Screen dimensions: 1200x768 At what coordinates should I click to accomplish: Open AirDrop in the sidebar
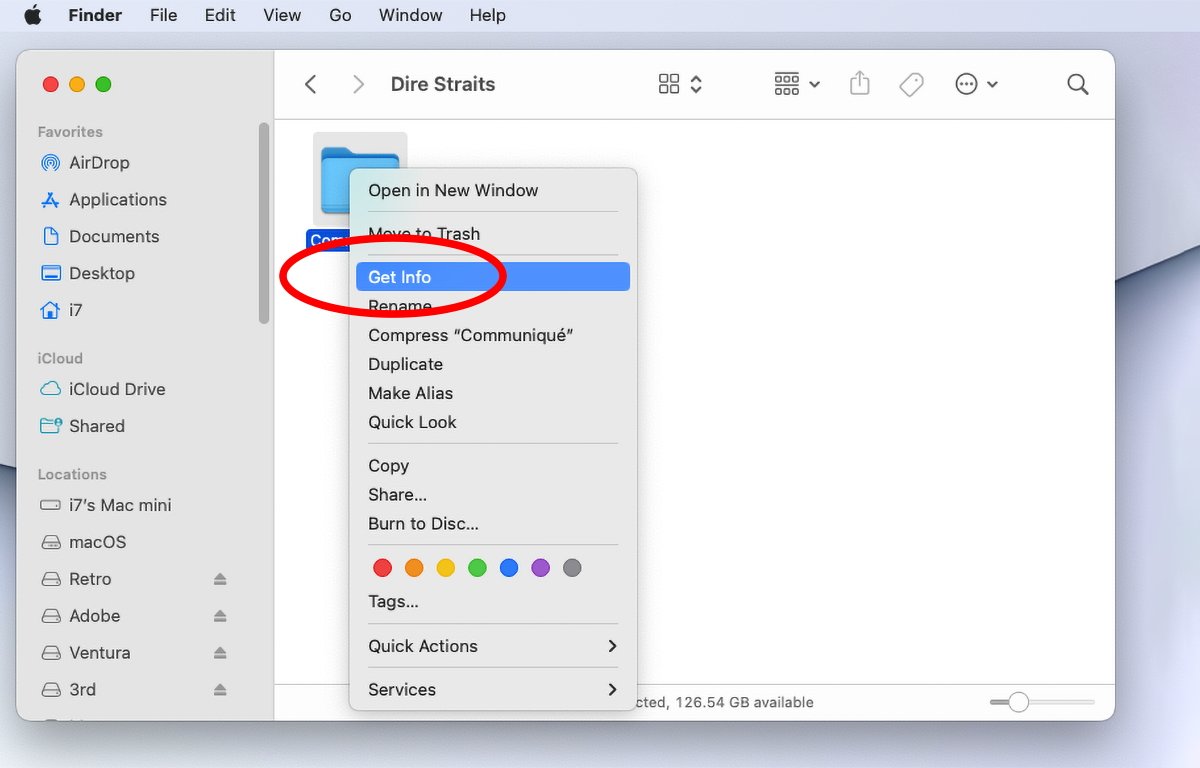click(98, 163)
